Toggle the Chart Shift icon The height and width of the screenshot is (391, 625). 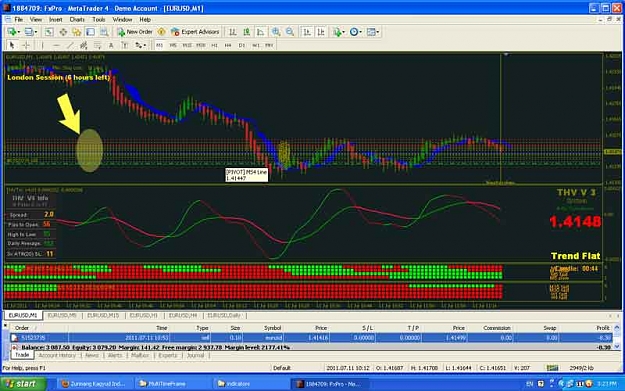click(x=321, y=32)
